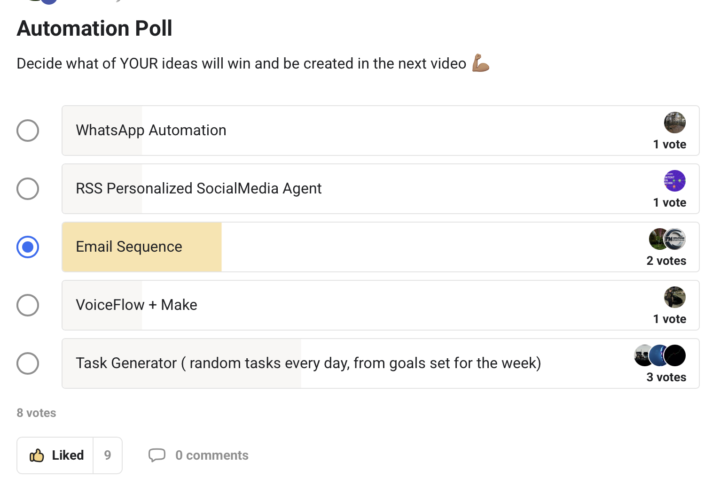
Task: Open the comments speech bubble icon
Action: tap(157, 455)
